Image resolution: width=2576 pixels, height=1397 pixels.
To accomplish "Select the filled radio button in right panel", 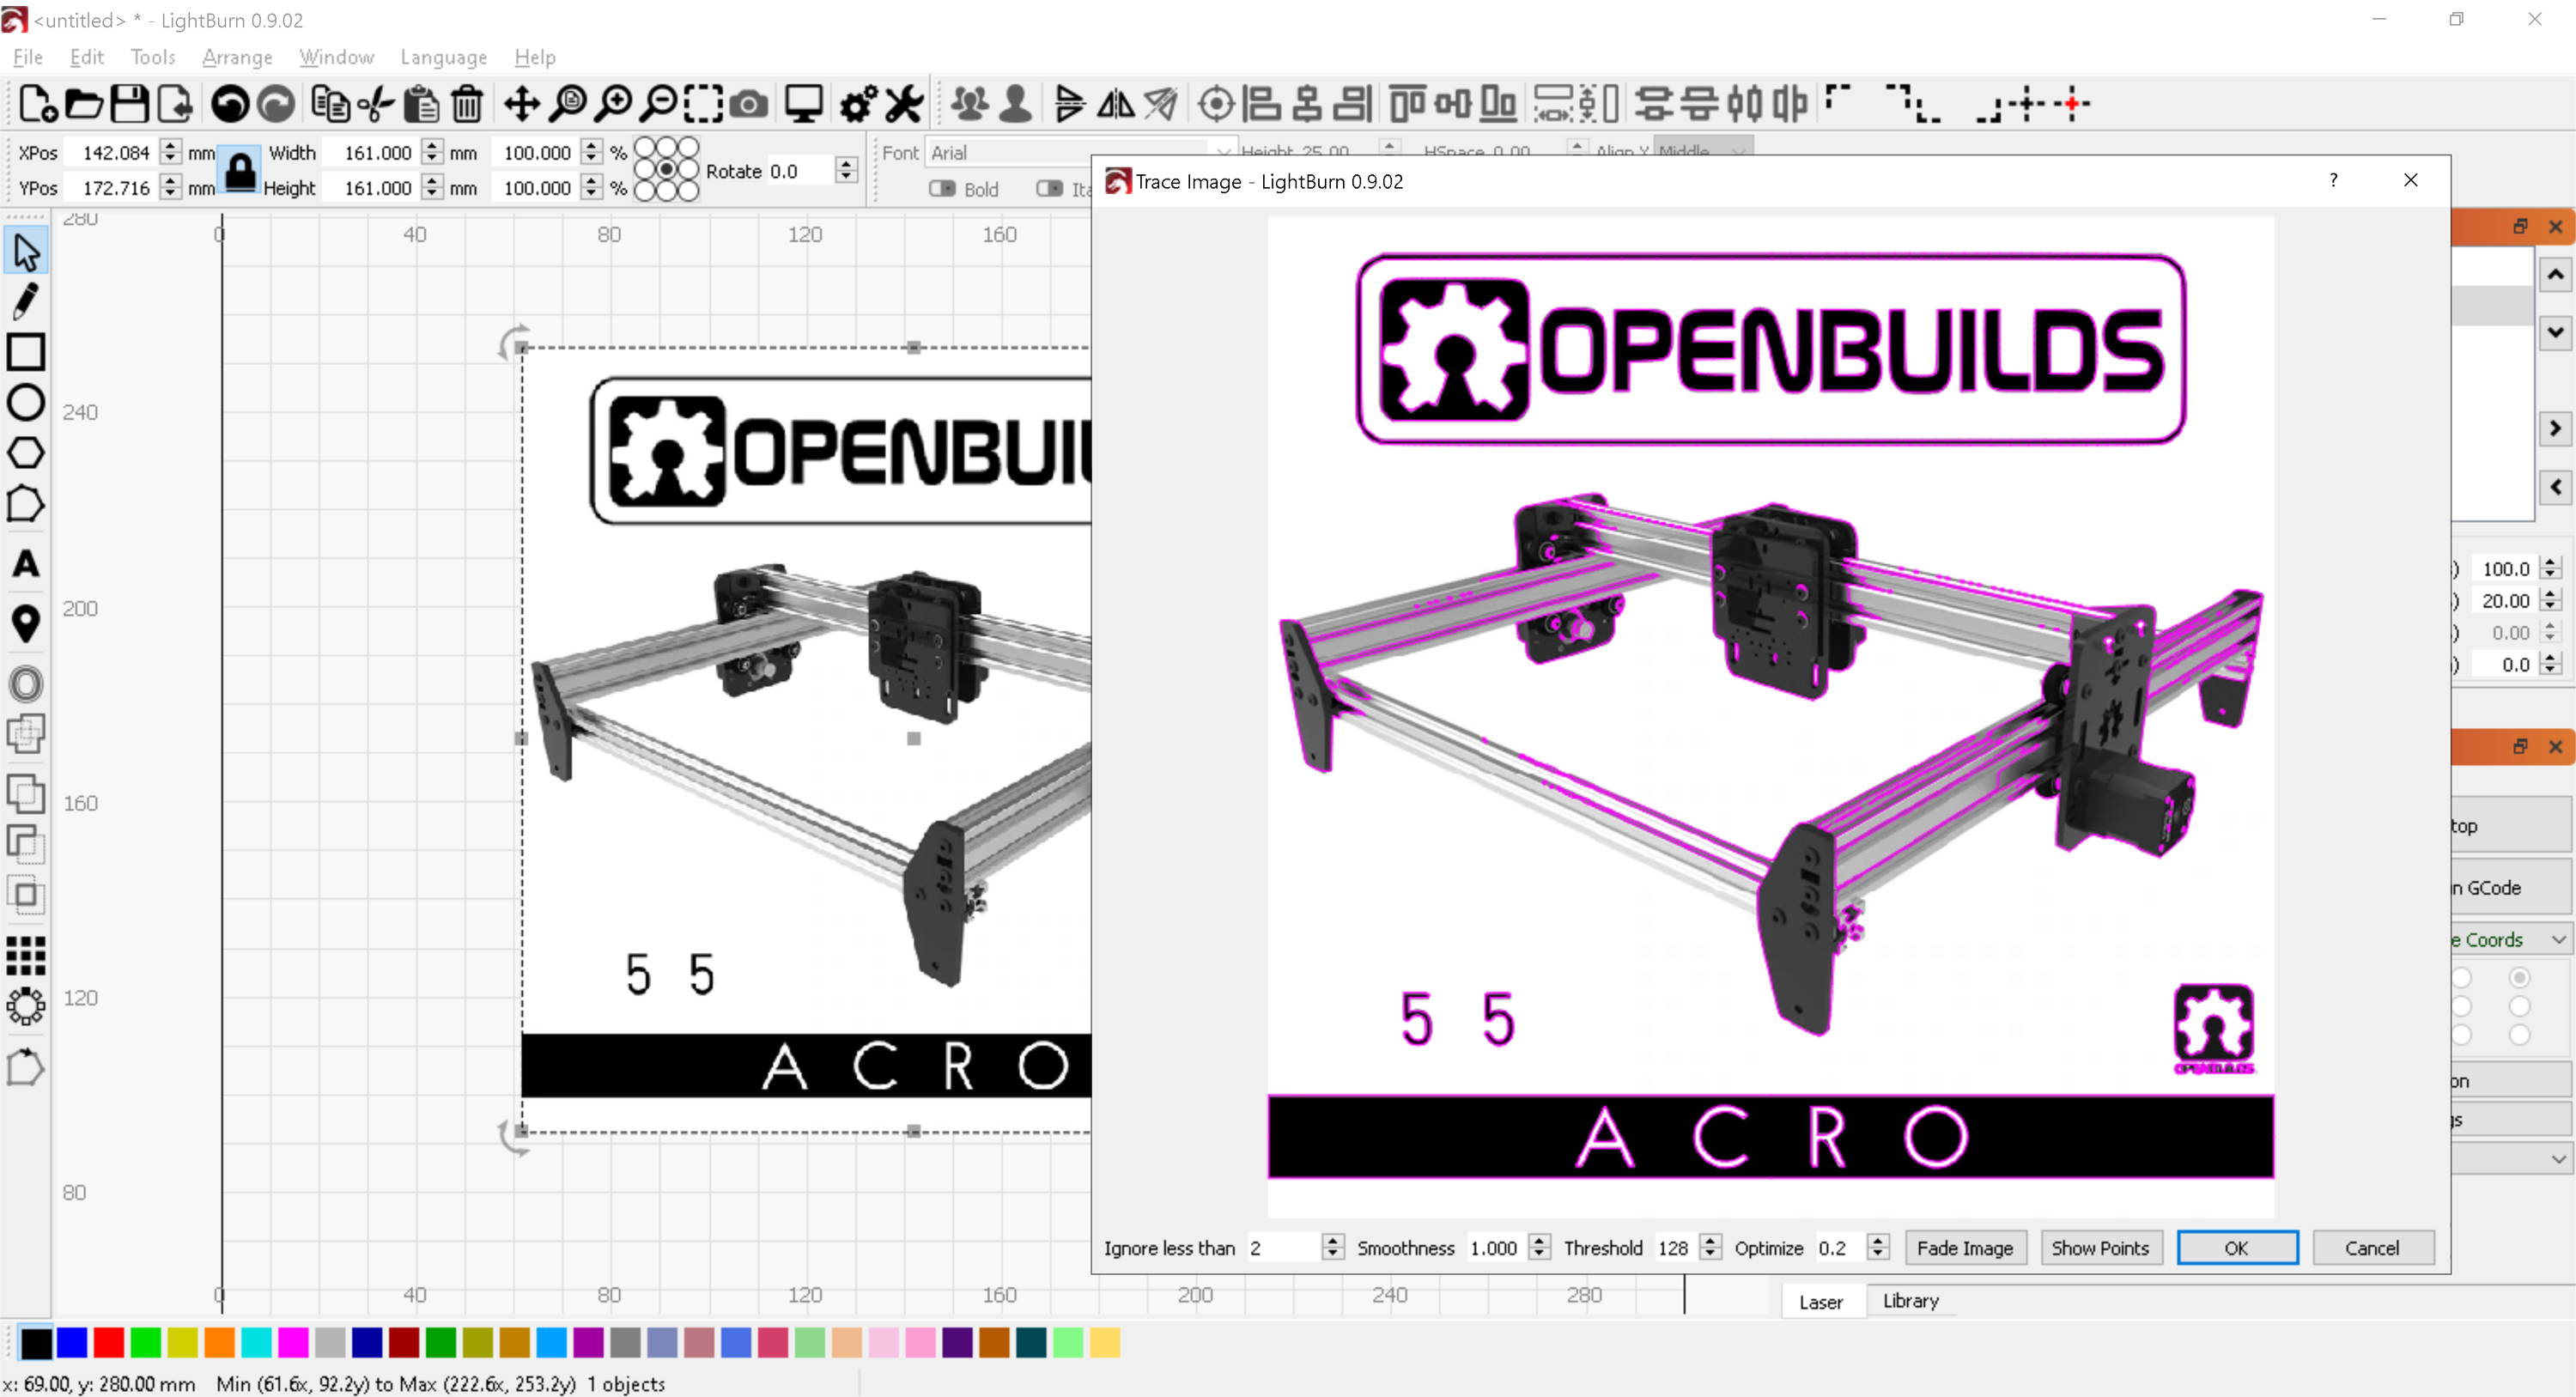I will coord(2519,977).
